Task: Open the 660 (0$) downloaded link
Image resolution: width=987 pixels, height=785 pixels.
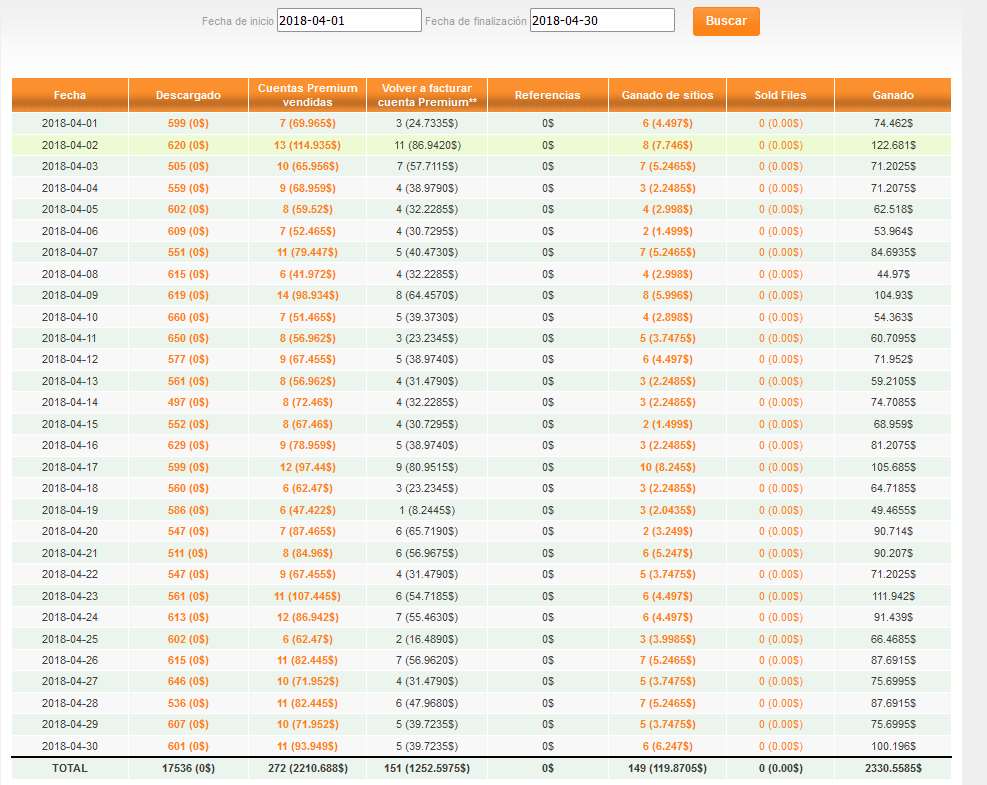Action: [x=188, y=317]
